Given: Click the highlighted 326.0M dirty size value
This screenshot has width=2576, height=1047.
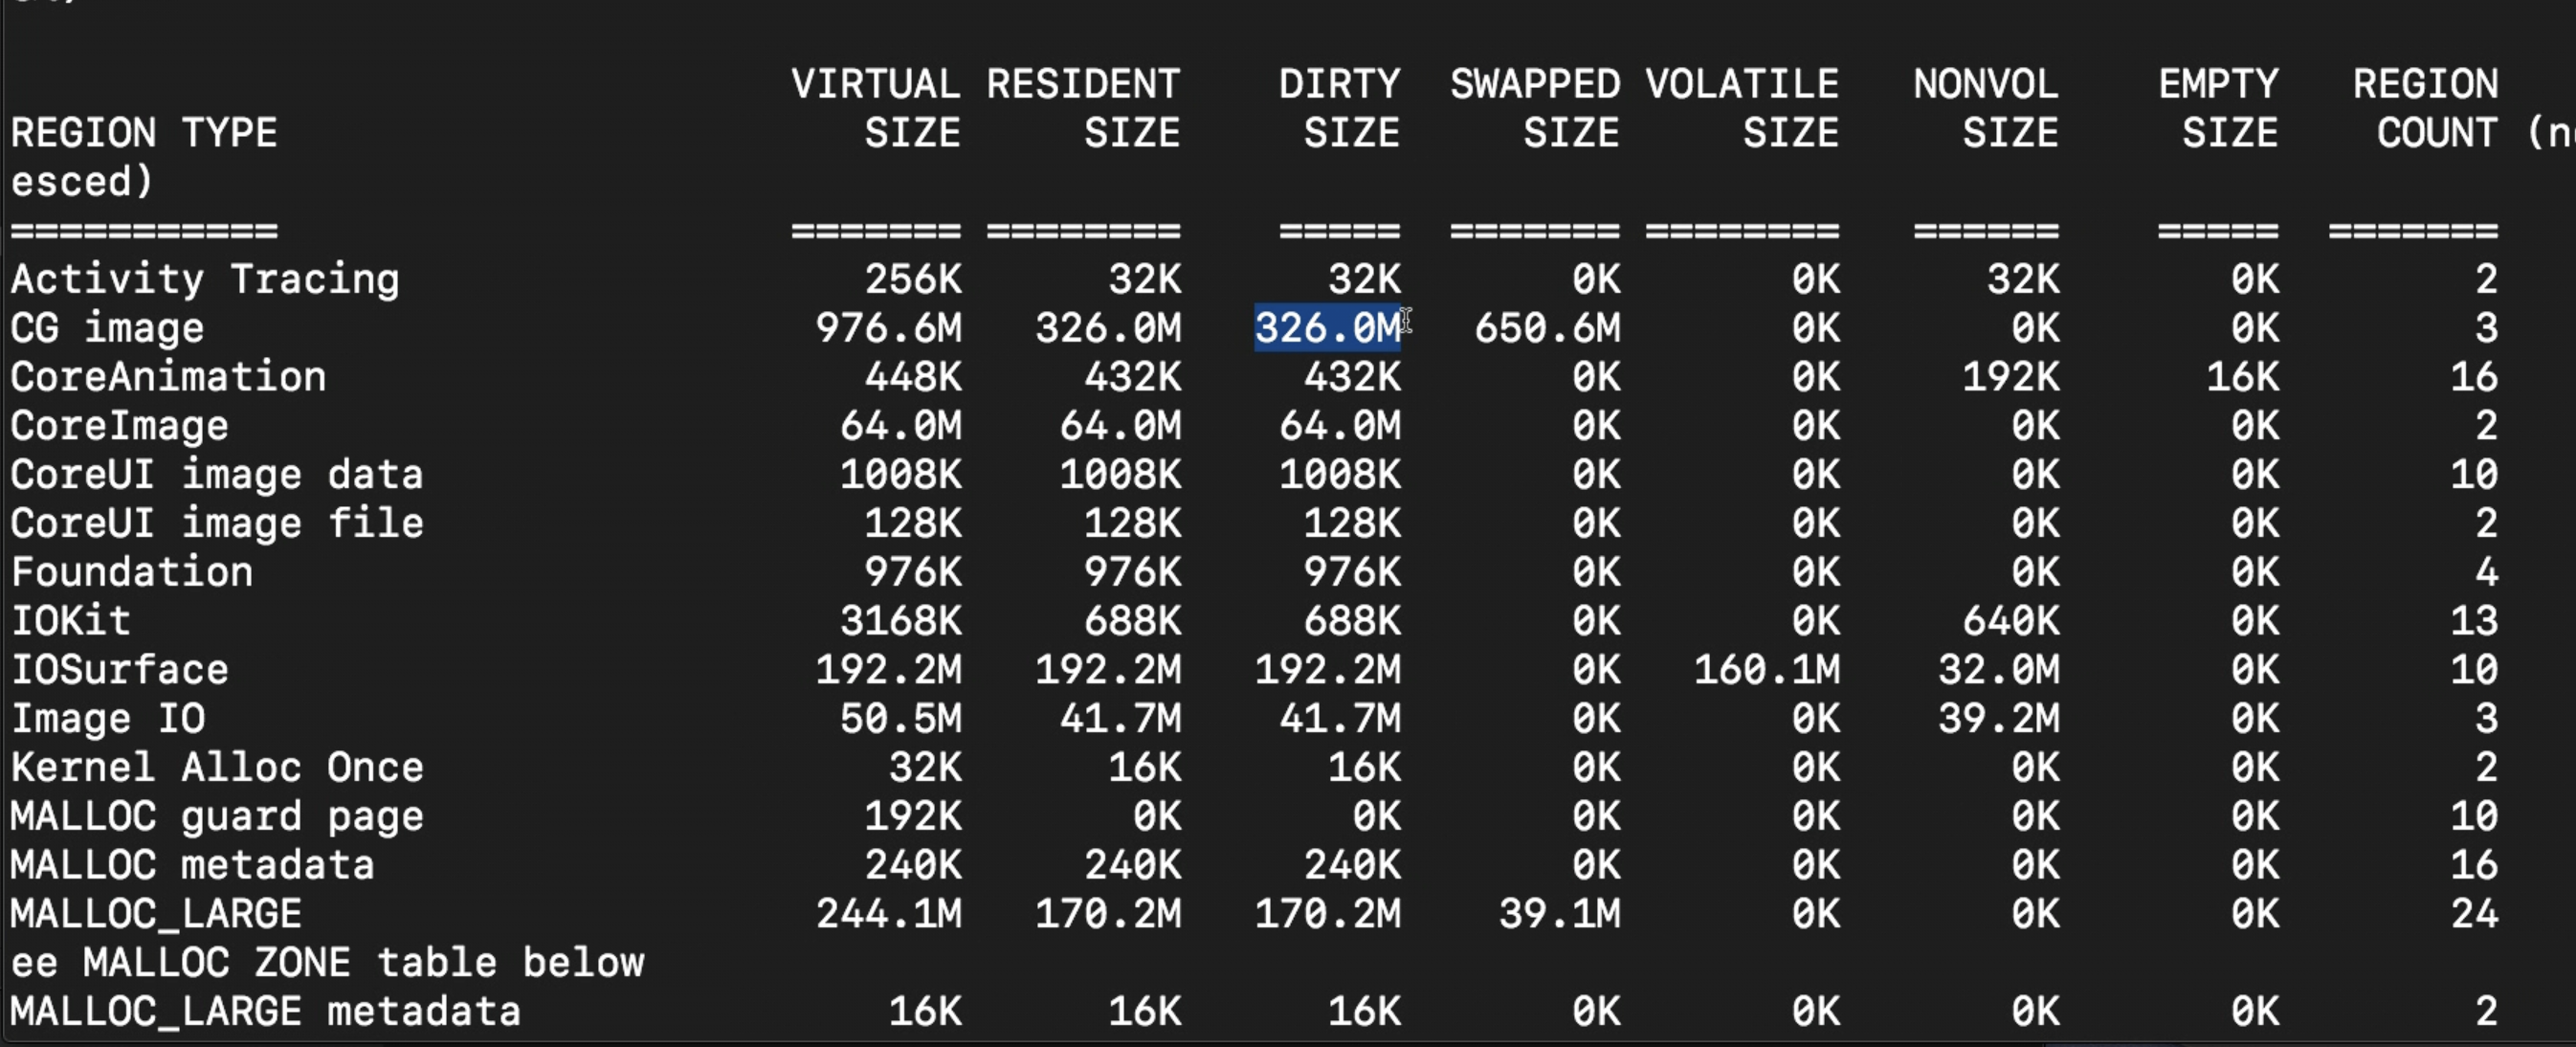Looking at the screenshot, I should coord(1327,328).
